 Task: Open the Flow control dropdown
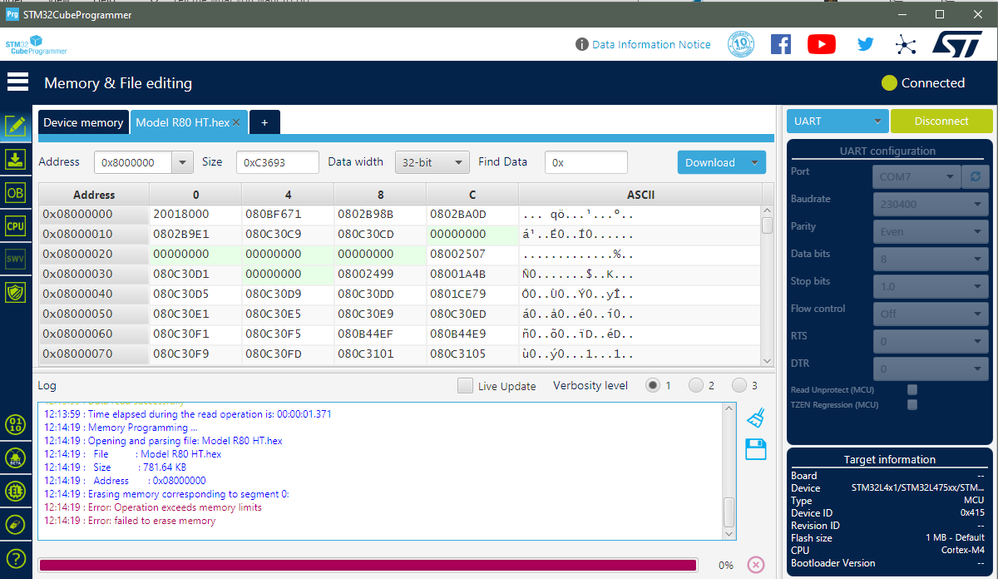pyautogui.click(x=930, y=314)
